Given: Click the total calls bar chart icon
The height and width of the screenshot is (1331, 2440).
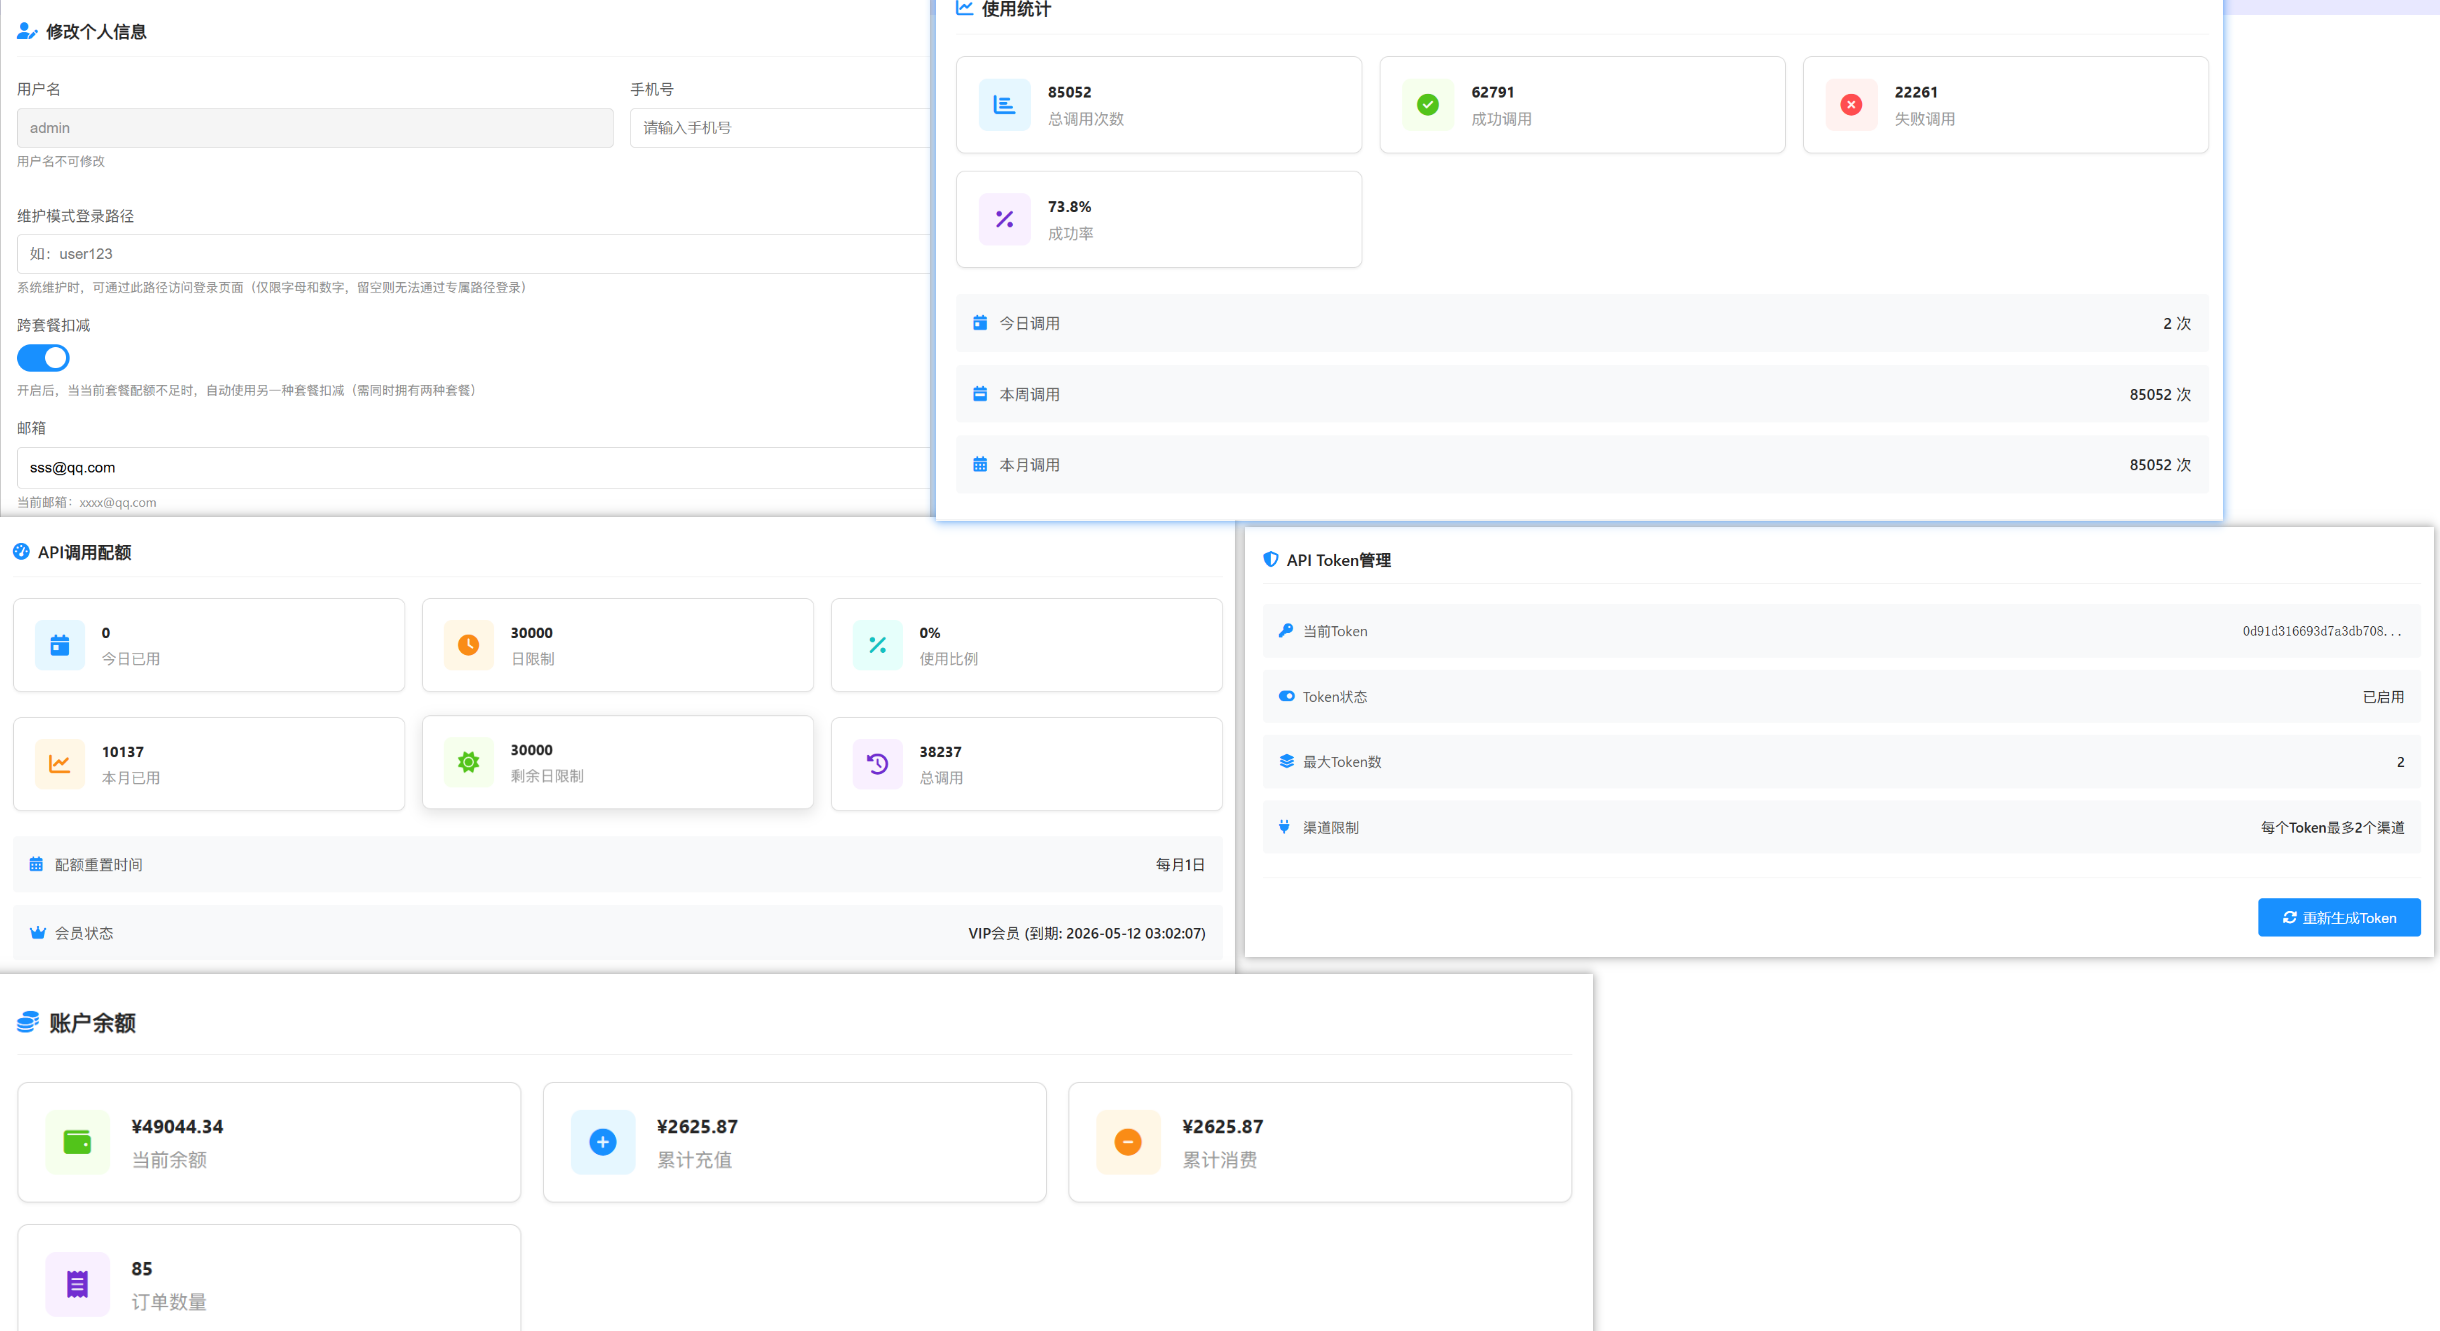Looking at the screenshot, I should [1004, 105].
